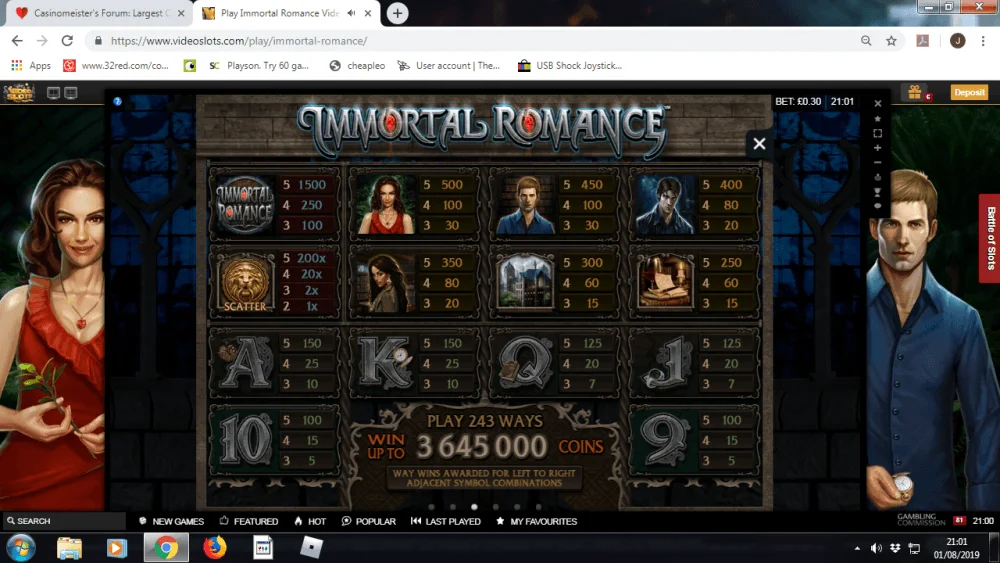Open the PDF extension icon

coord(923,41)
